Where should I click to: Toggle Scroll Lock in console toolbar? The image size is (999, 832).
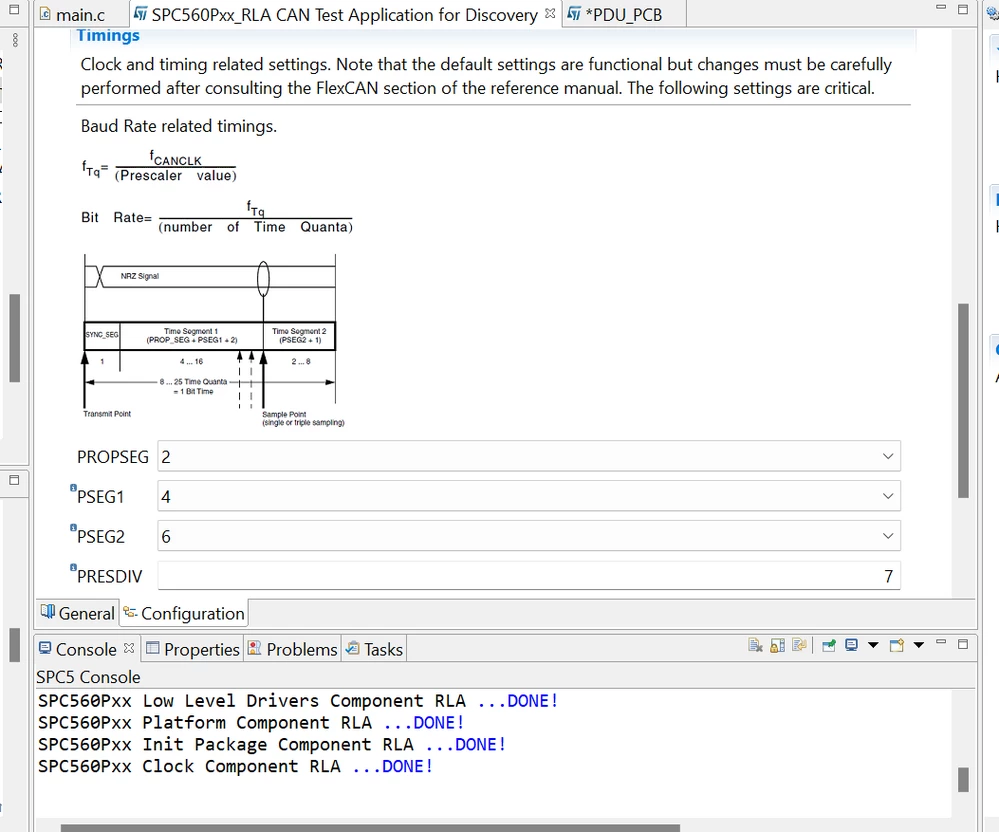(777, 646)
